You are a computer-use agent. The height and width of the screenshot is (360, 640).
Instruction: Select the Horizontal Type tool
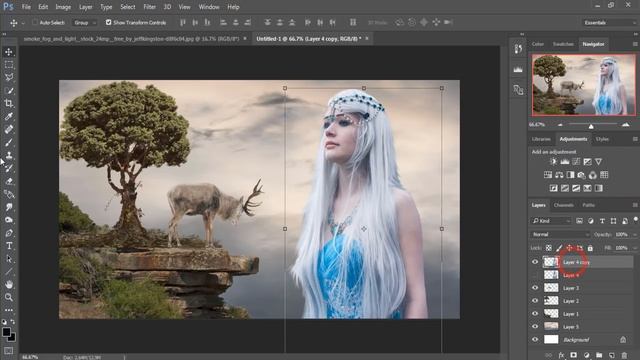[9, 246]
